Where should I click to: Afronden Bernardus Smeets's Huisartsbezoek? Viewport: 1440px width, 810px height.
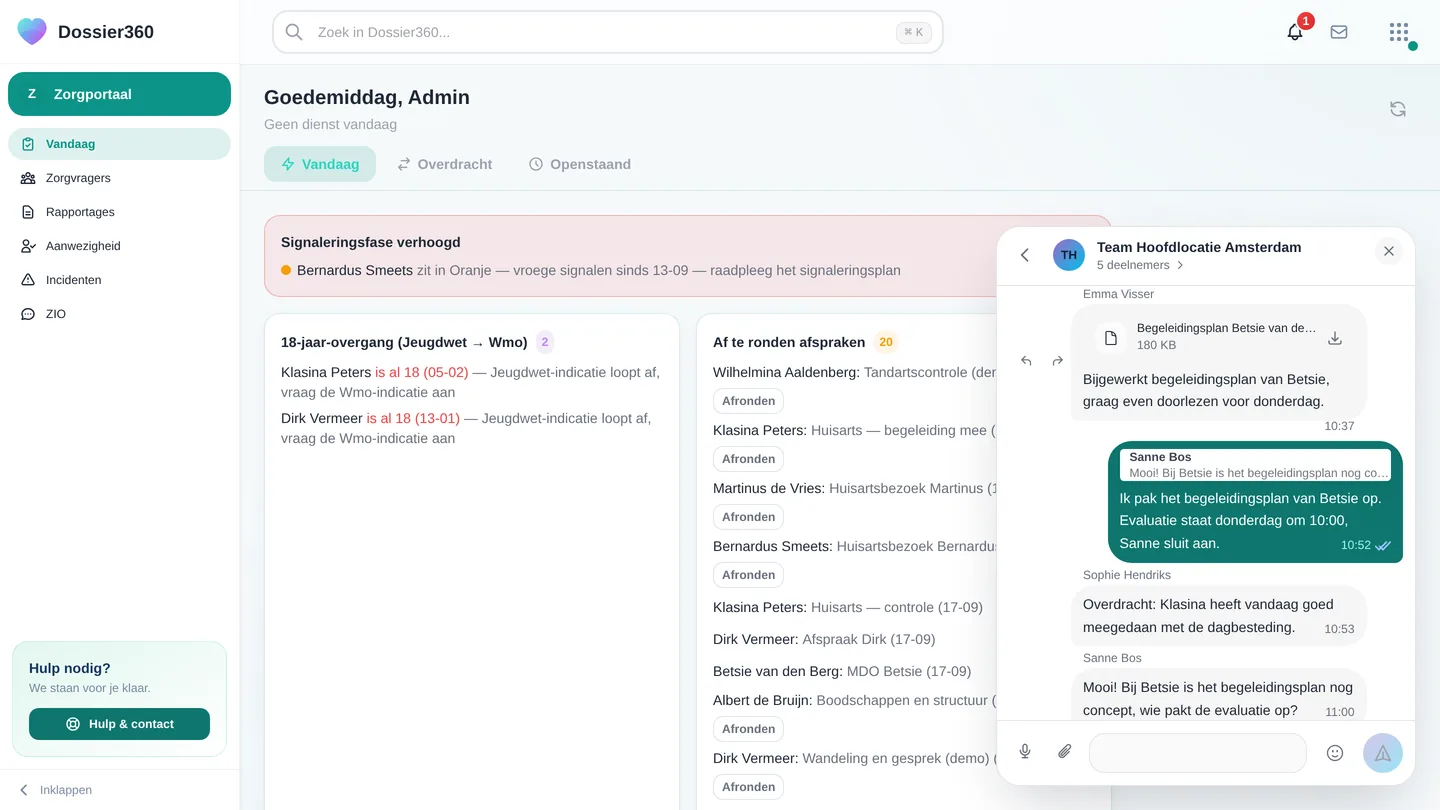click(748, 575)
